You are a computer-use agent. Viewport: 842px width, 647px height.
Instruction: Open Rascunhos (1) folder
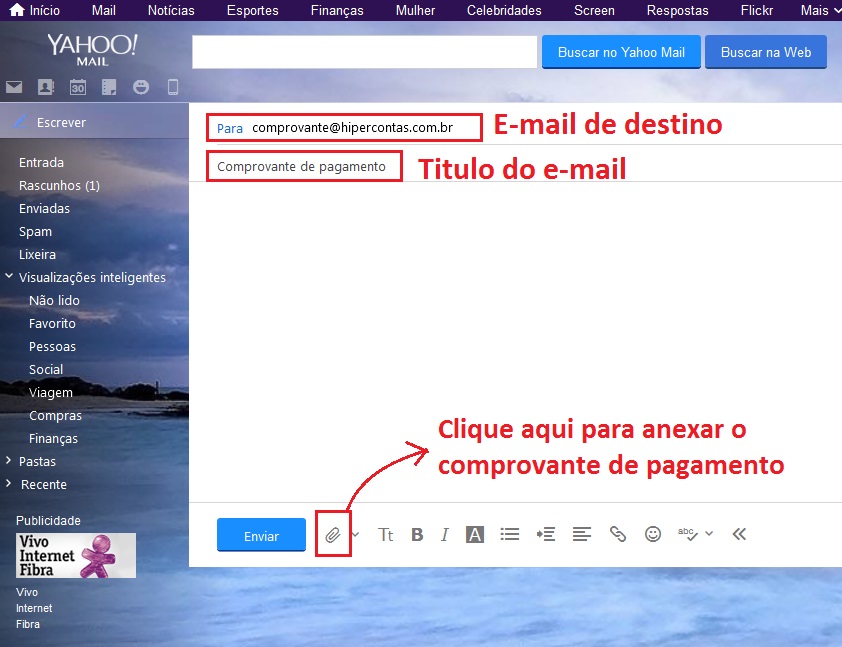click(59, 185)
